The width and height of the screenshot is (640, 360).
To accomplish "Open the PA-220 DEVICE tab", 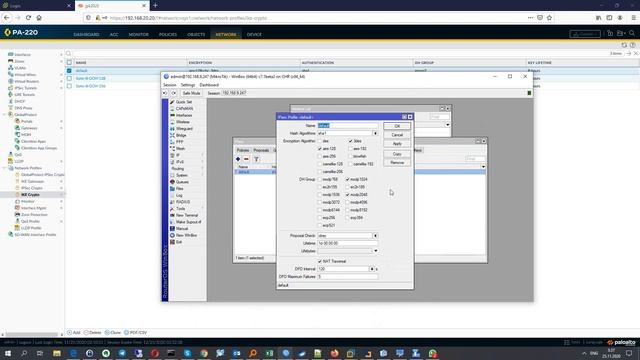I will [254, 35].
